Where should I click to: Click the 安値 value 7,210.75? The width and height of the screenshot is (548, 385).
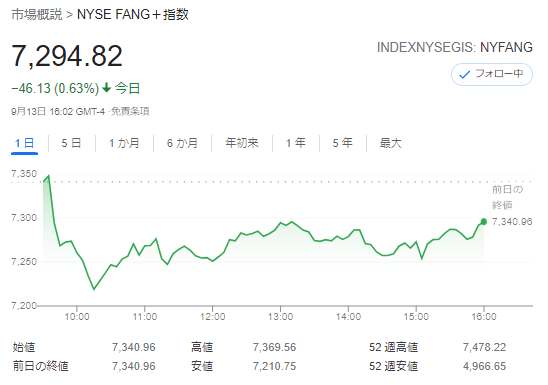pos(274,366)
